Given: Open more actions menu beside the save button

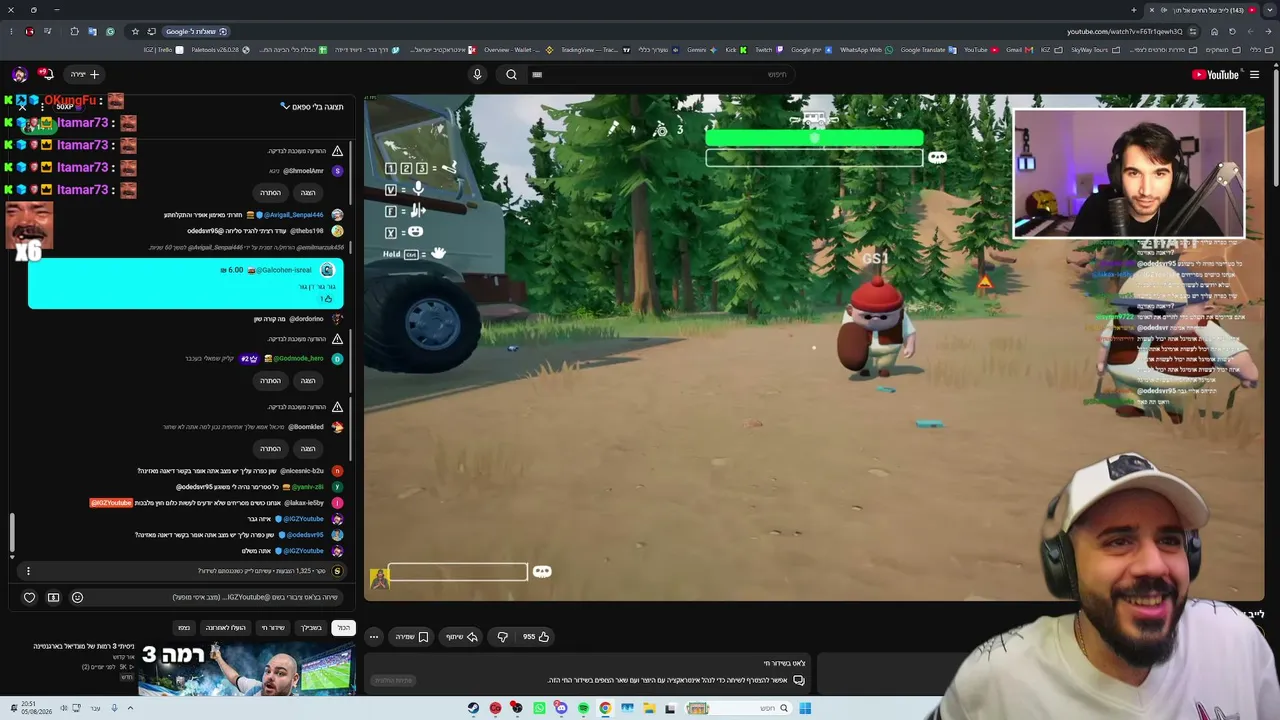Looking at the screenshot, I should [374, 637].
